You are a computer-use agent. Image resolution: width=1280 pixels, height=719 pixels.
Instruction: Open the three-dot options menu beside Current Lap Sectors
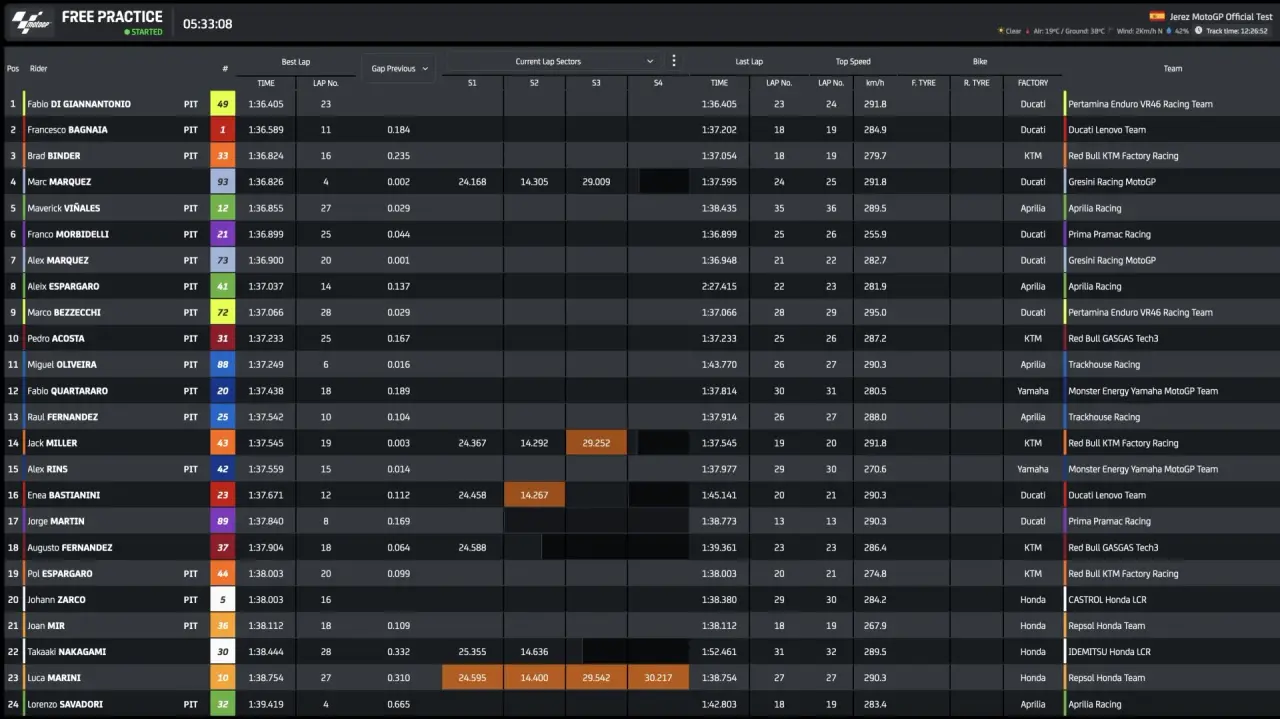[x=673, y=61]
